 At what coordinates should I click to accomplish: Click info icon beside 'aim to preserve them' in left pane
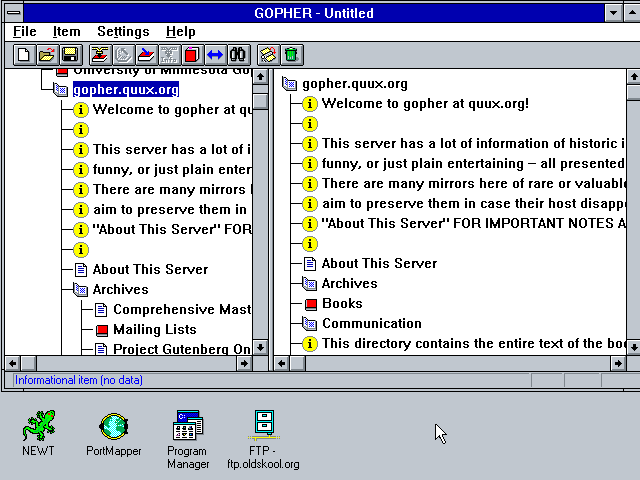click(81, 209)
